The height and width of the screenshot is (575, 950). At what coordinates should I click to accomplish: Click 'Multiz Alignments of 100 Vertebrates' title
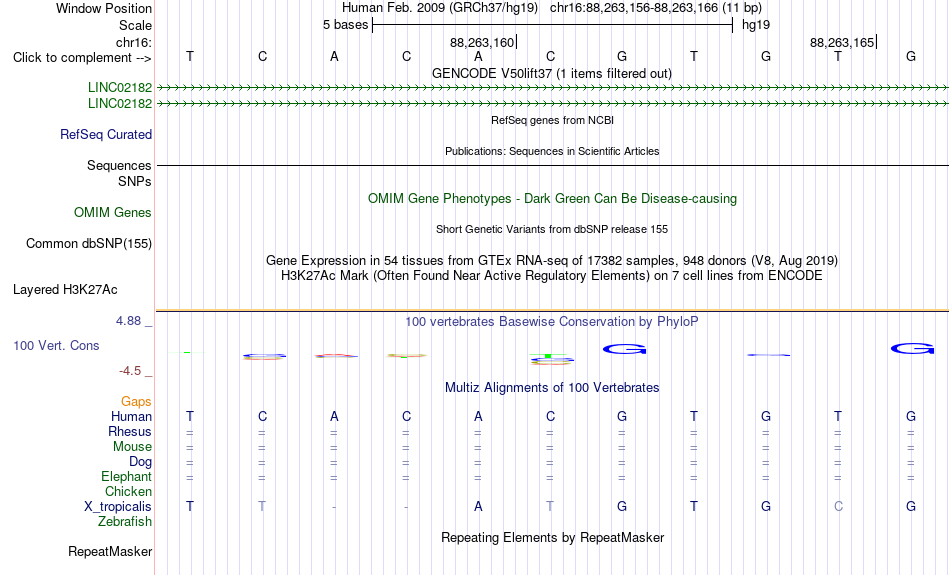coord(552,388)
